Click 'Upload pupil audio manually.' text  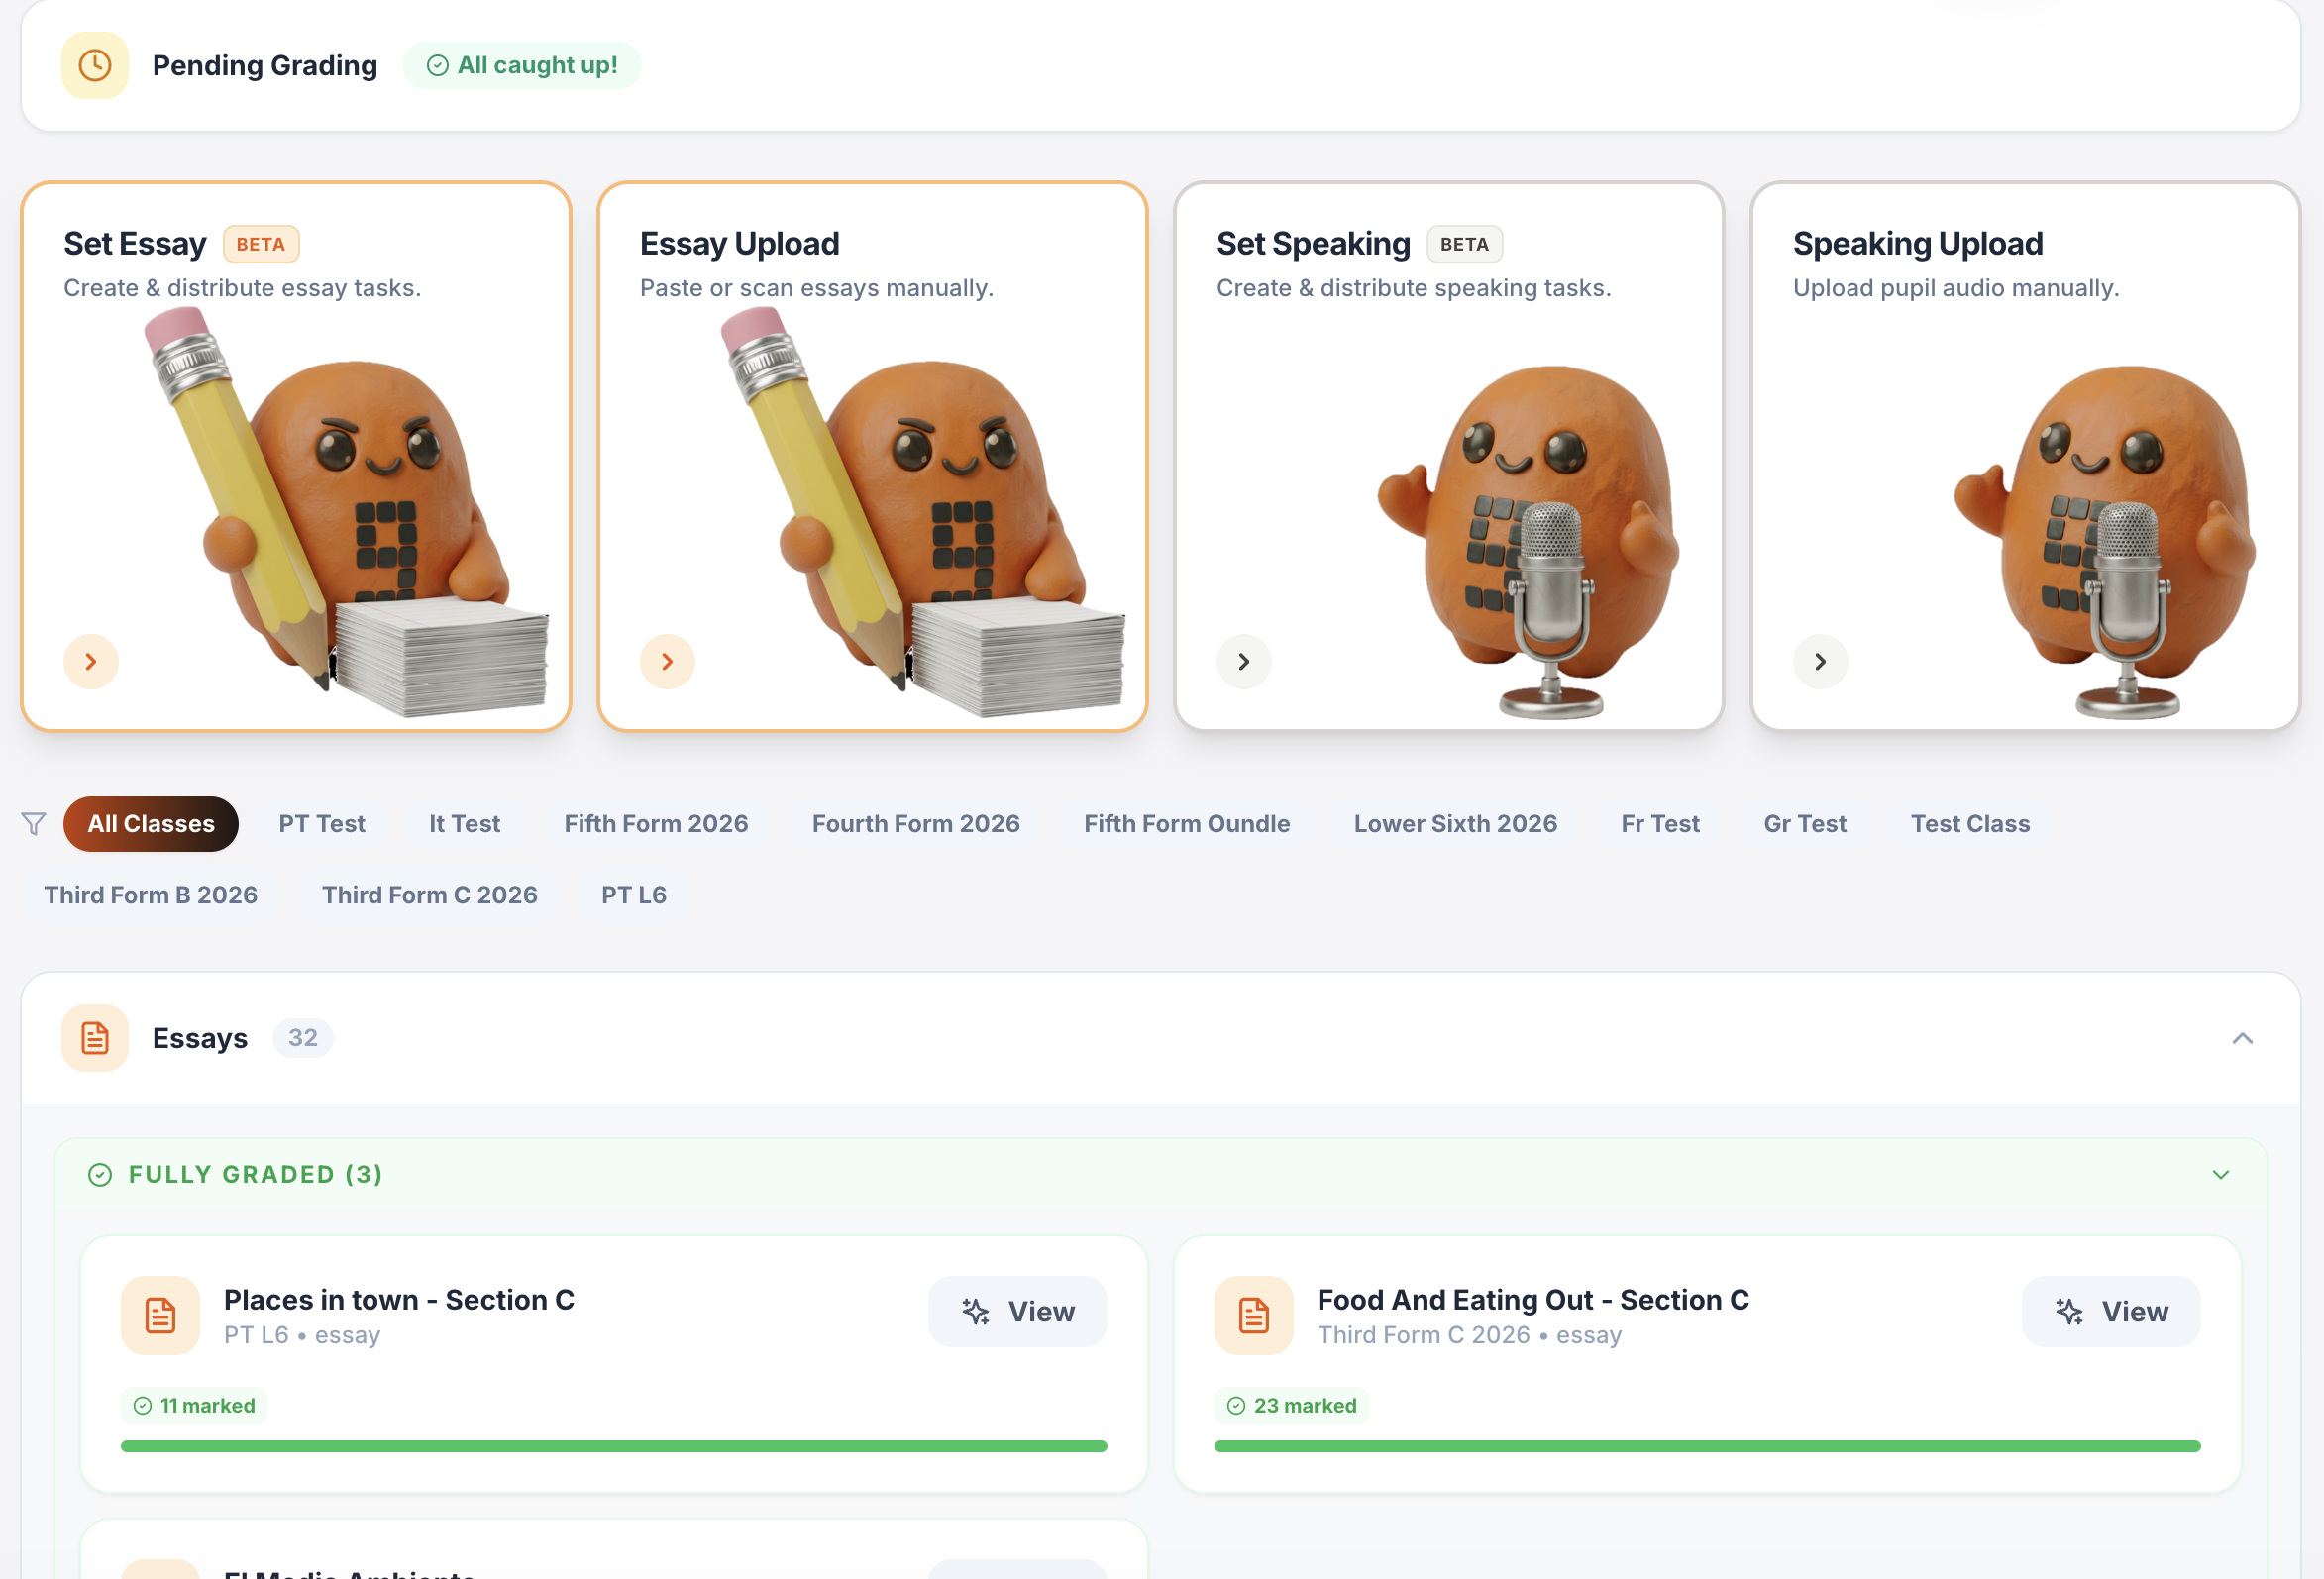[1956, 288]
